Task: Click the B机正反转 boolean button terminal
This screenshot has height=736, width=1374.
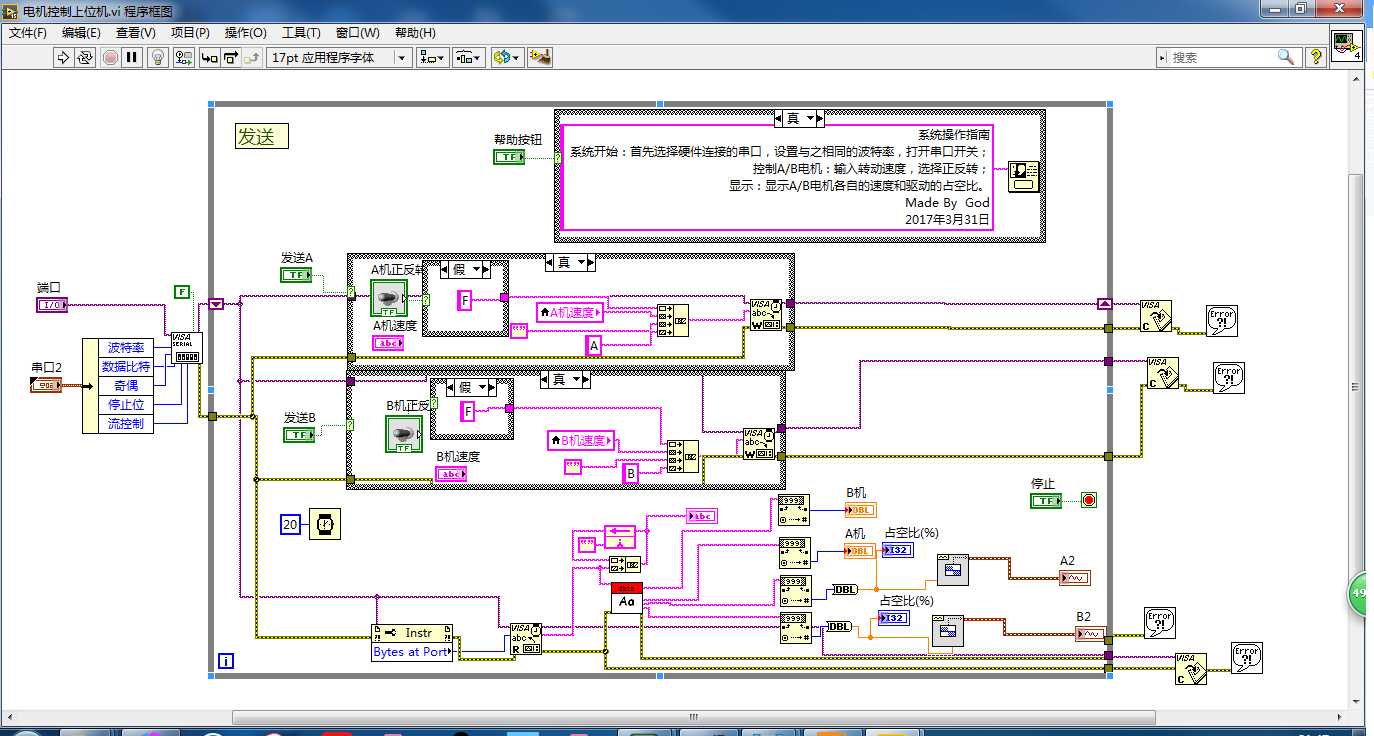Action: (x=404, y=433)
